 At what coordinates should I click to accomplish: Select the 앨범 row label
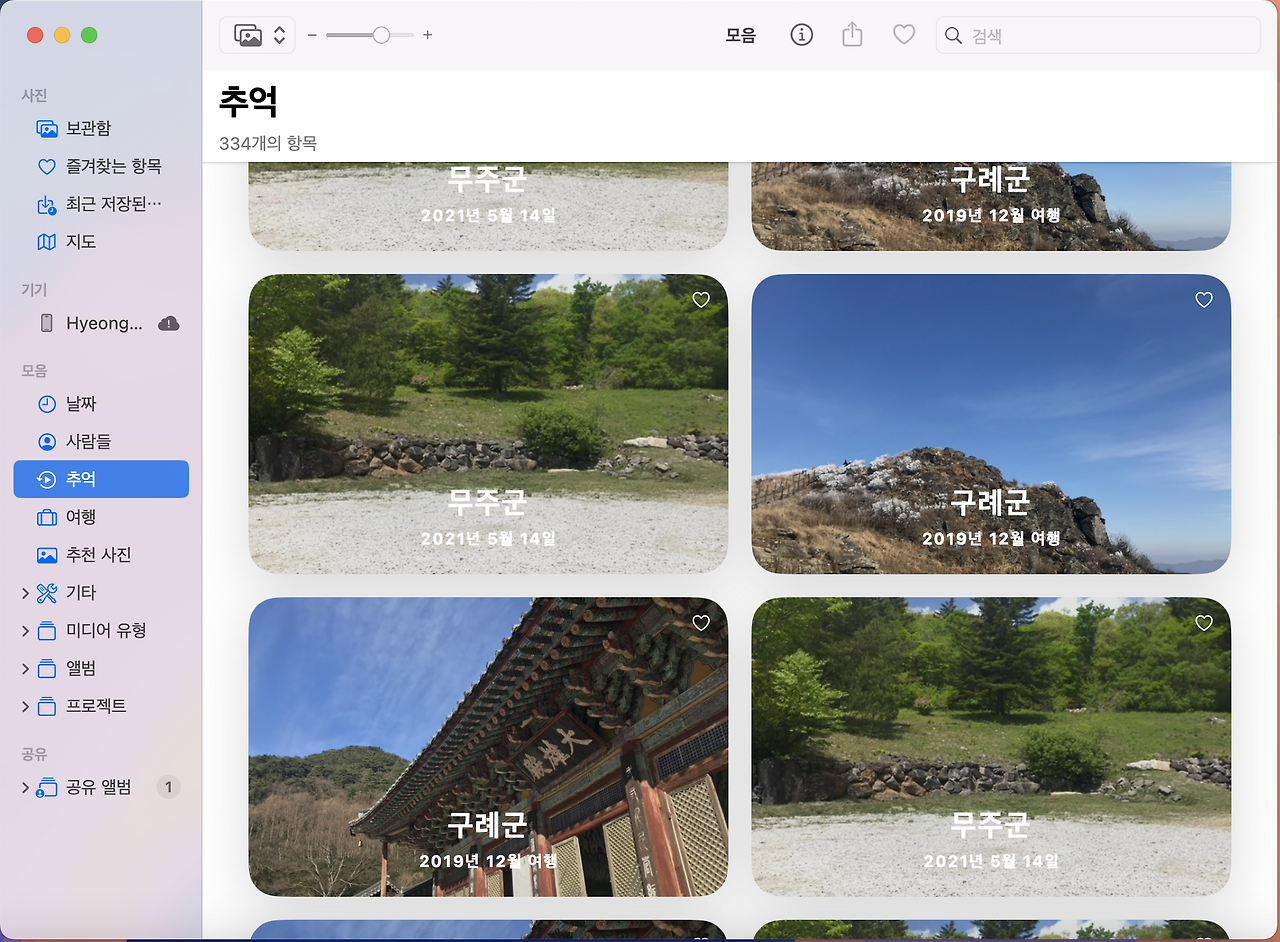[81, 669]
